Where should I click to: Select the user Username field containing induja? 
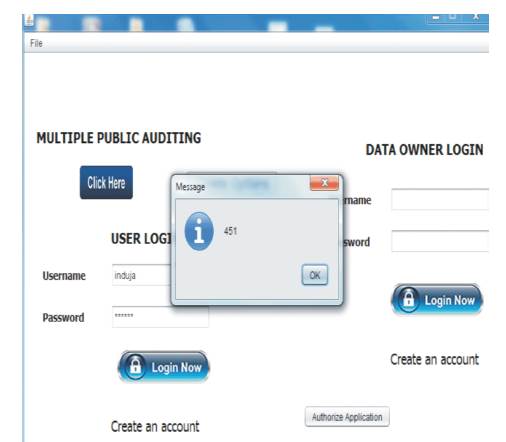point(142,275)
